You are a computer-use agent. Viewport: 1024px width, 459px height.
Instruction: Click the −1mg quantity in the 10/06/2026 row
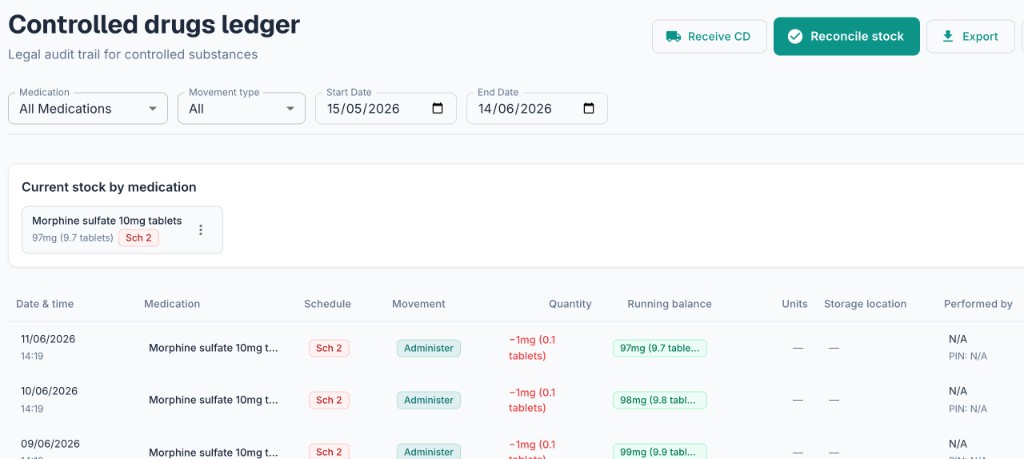pos(532,400)
